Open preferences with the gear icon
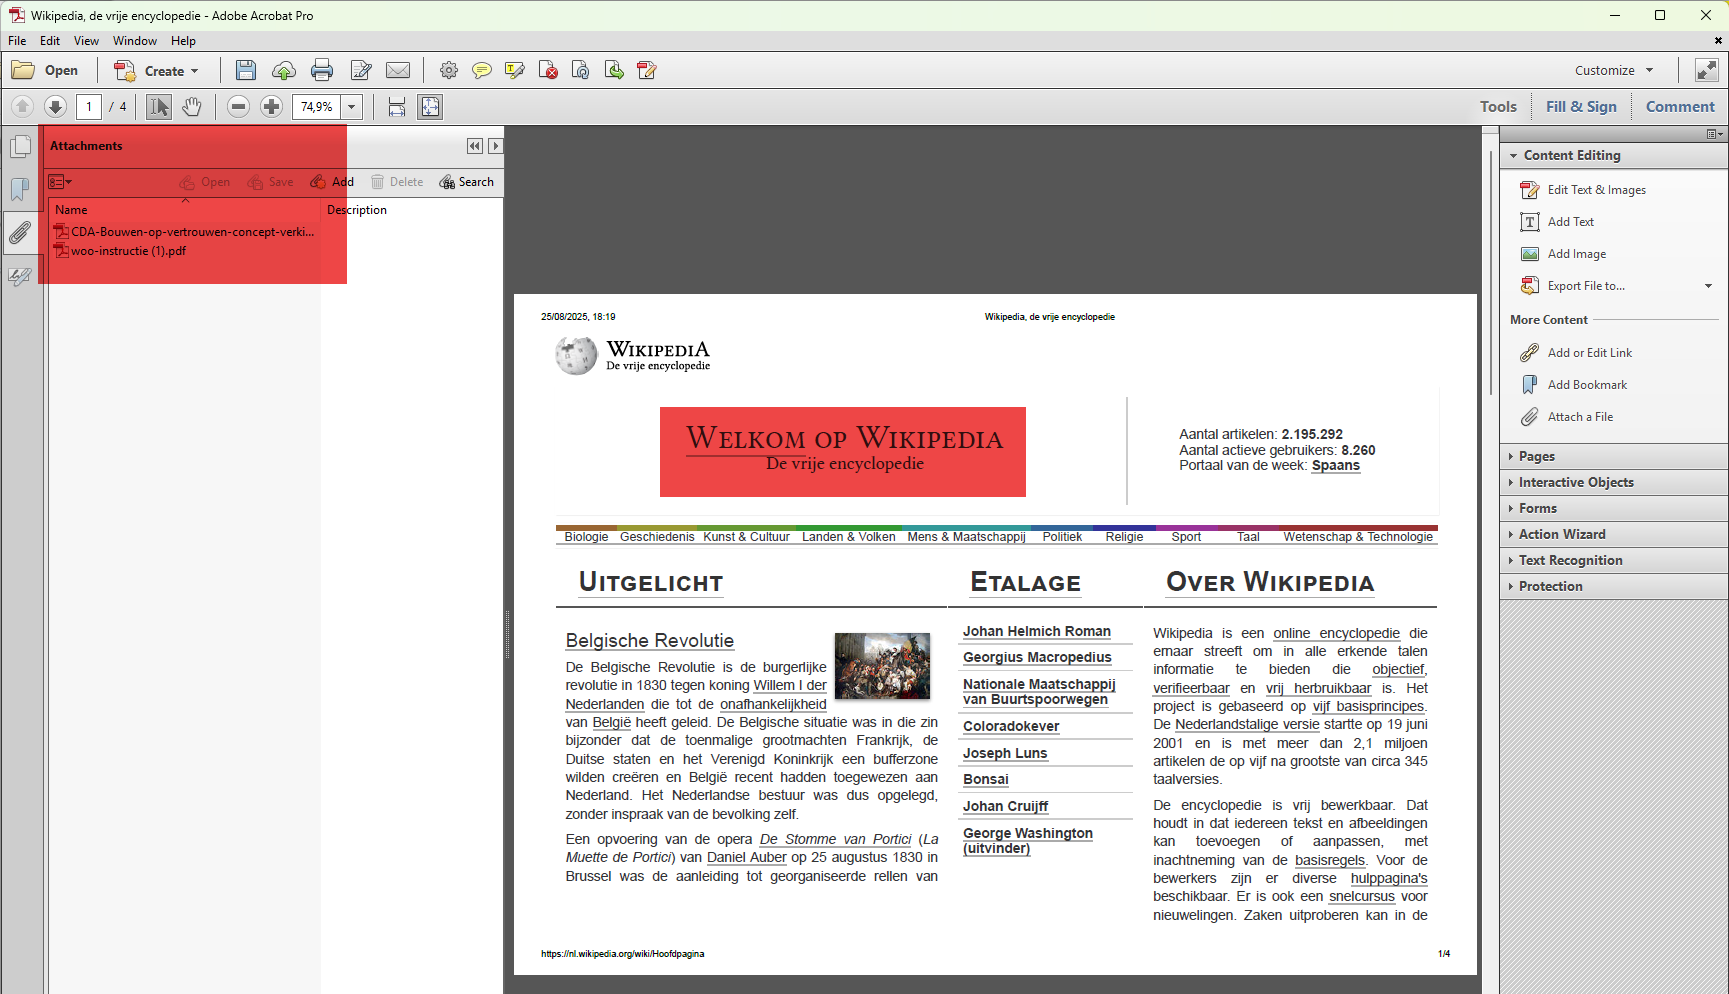This screenshot has height=994, width=1729. coord(449,71)
